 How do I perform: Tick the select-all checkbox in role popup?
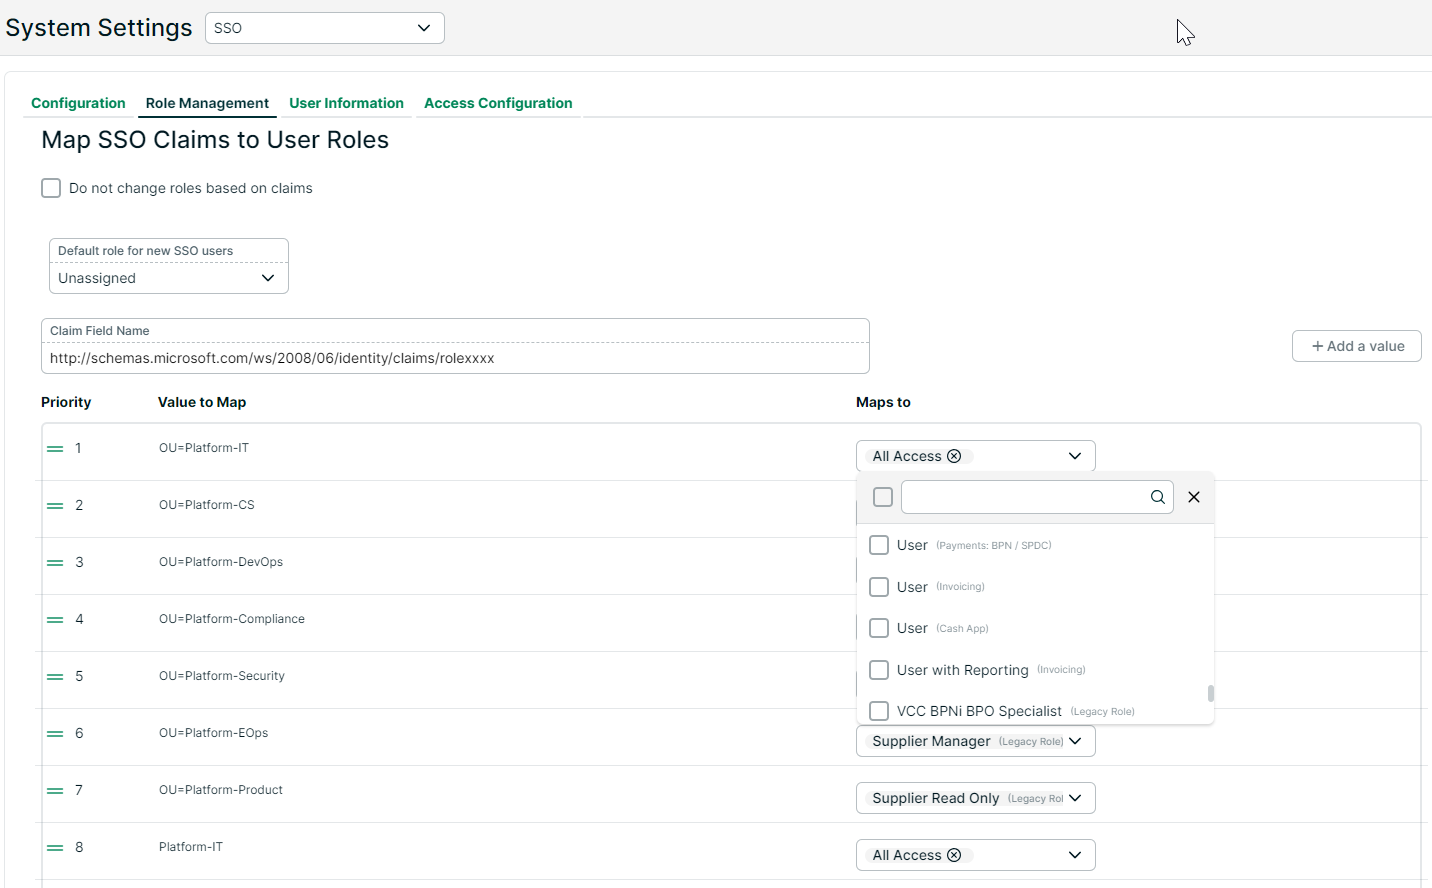883,497
